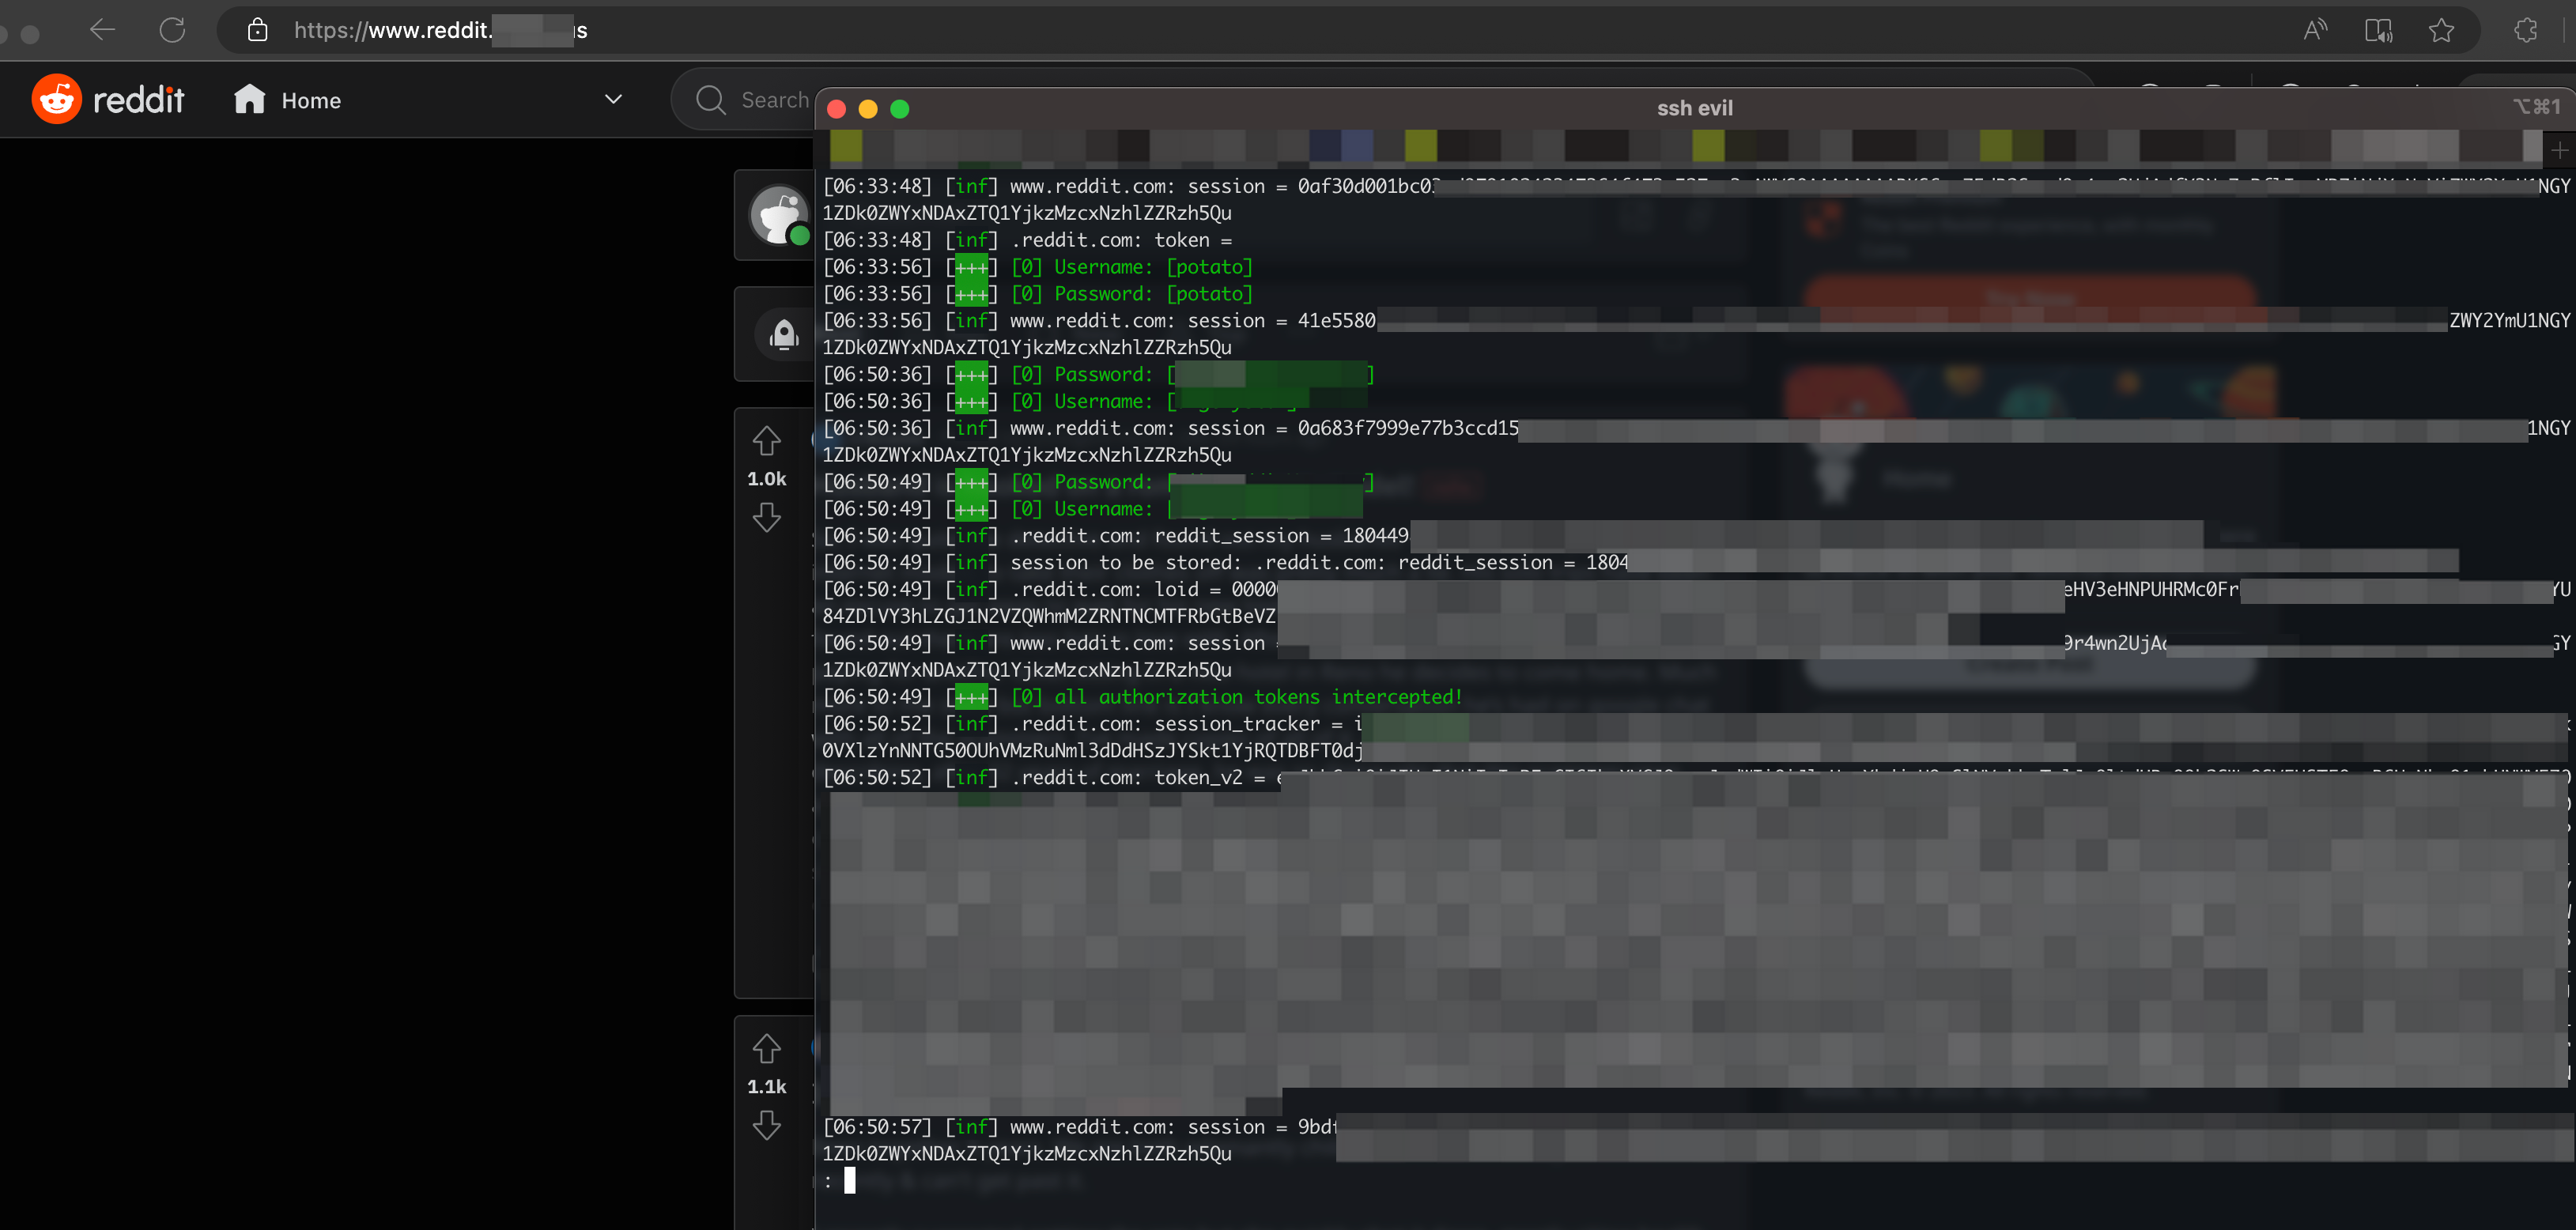This screenshot has width=2576, height=1230.
Task: Click the Reddit logo
Action: 108,99
